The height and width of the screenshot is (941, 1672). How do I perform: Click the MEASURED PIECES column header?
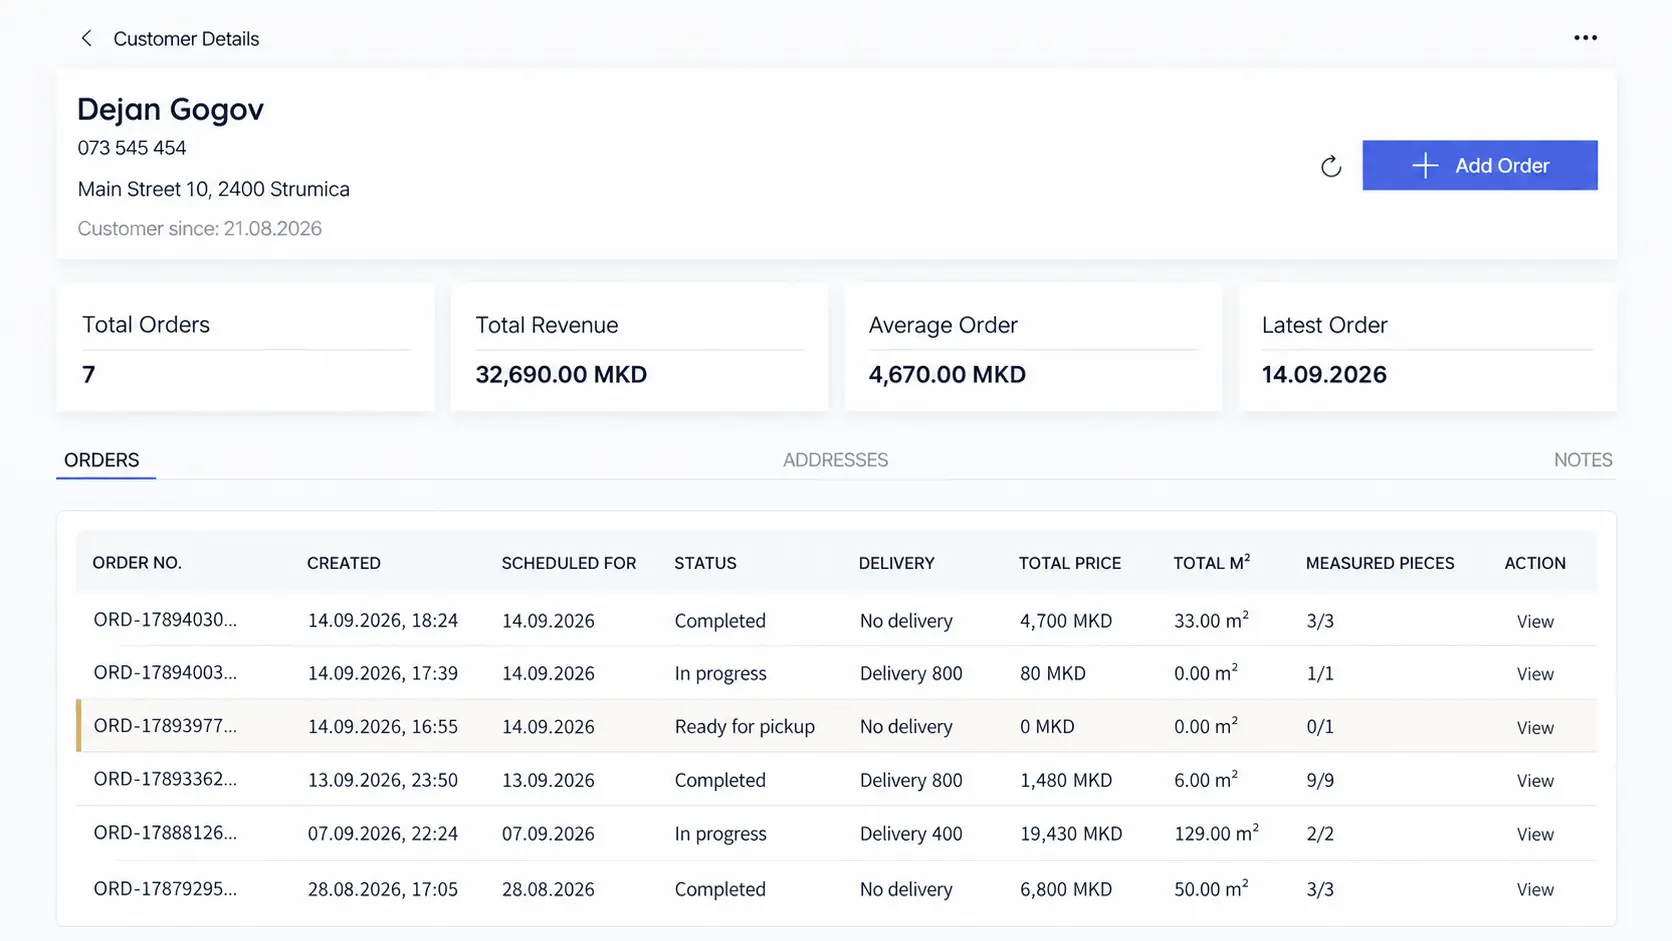coord(1380,563)
